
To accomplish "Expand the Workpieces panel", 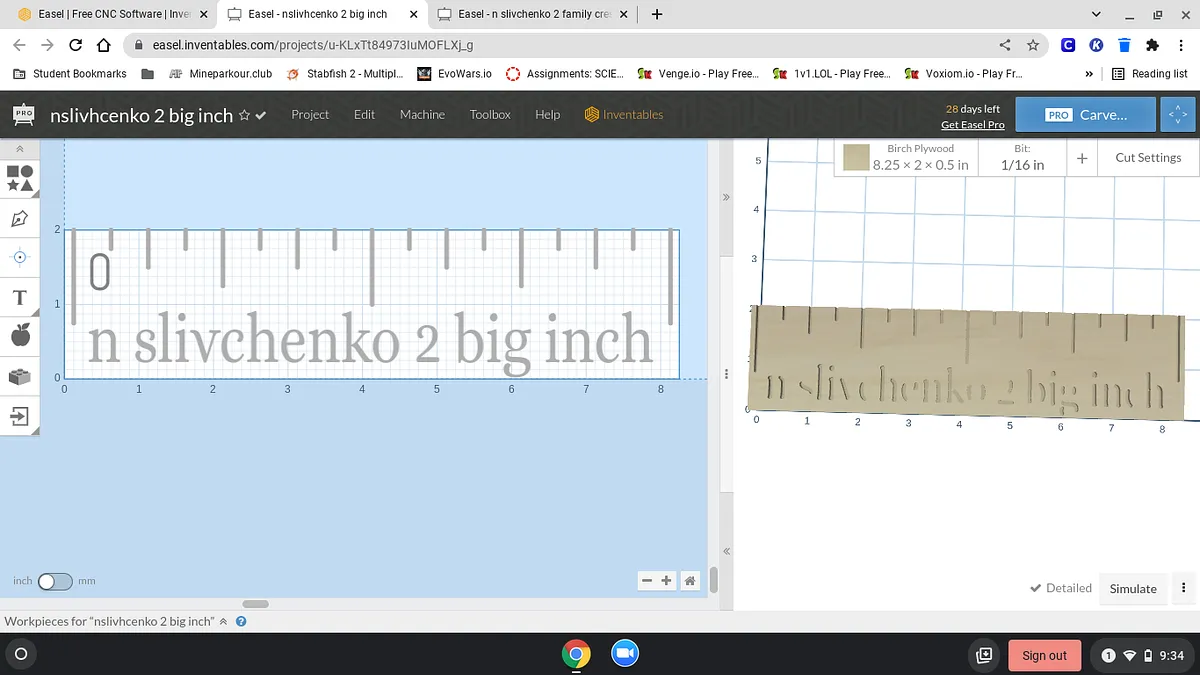I will click(223, 621).
